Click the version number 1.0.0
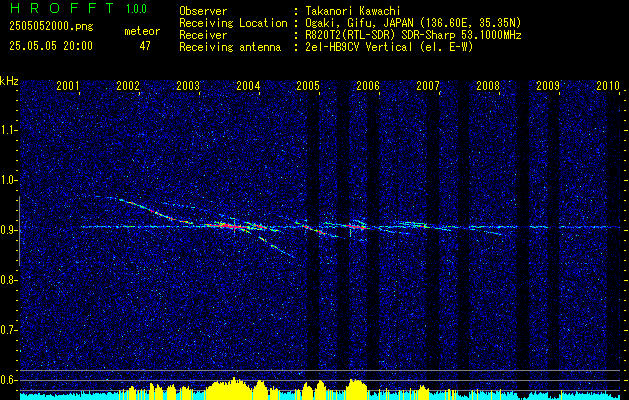The width and height of the screenshot is (629, 400). (136, 9)
